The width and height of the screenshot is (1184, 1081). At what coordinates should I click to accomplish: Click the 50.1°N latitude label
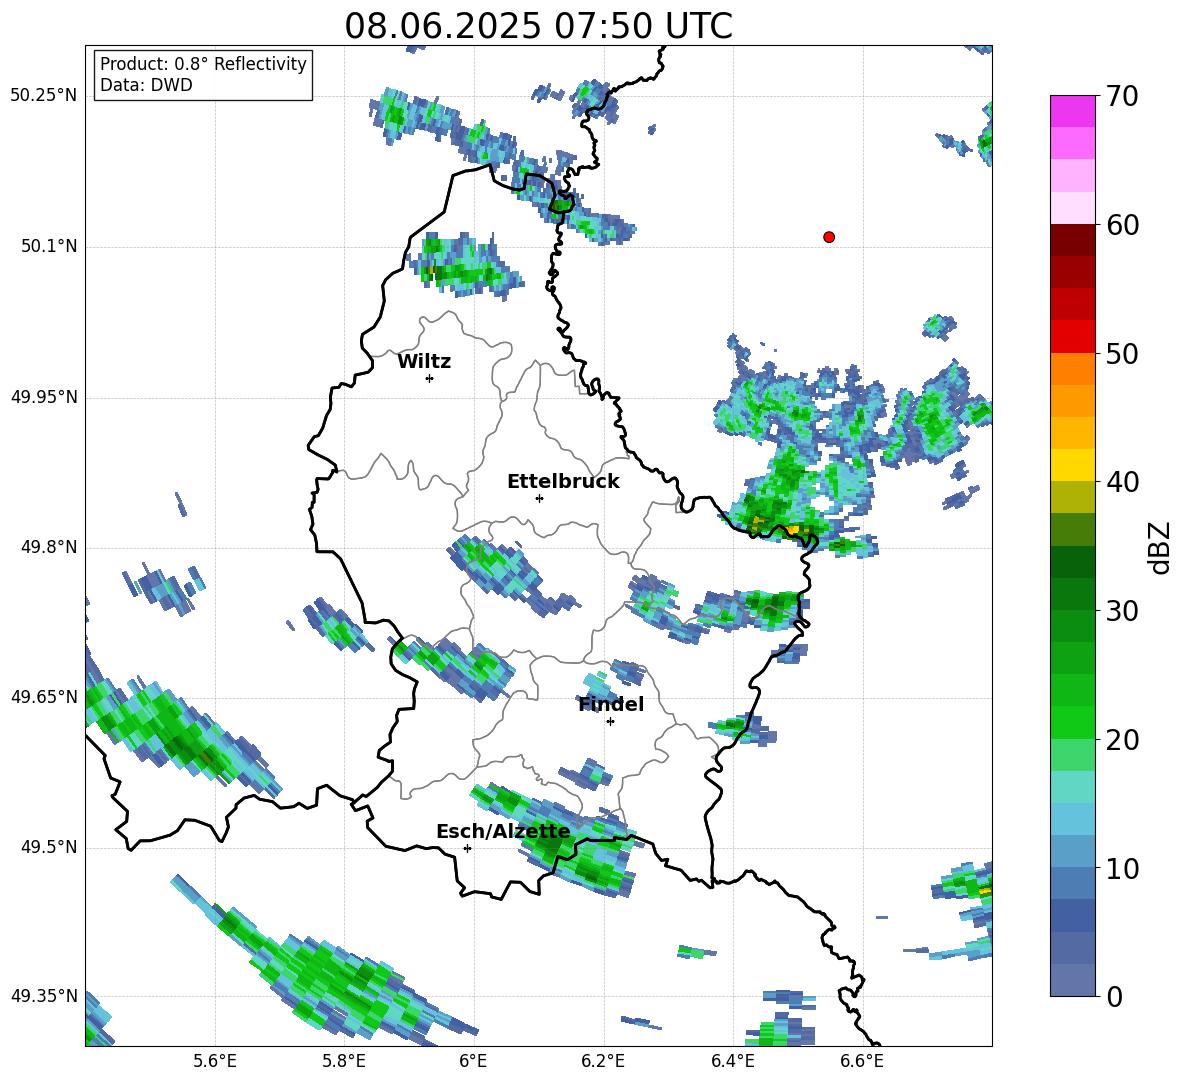(x=48, y=247)
